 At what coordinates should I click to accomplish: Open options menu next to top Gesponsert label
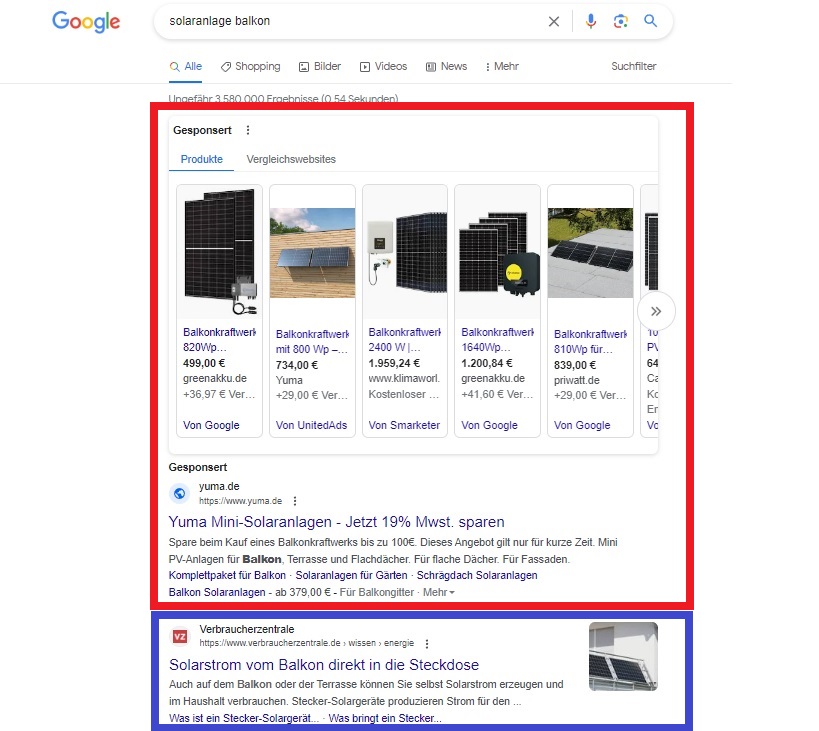click(248, 130)
